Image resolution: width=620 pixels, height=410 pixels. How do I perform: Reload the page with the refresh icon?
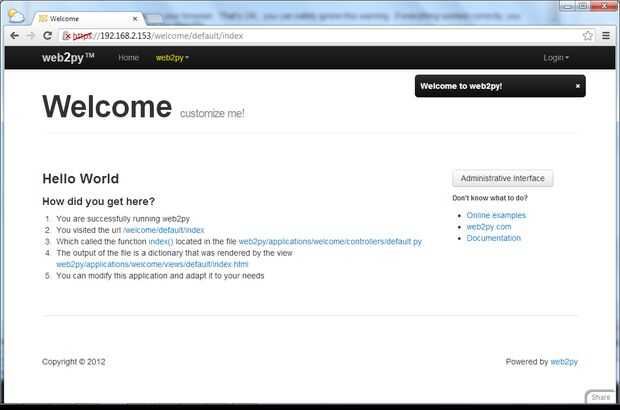pyautogui.click(x=47, y=36)
